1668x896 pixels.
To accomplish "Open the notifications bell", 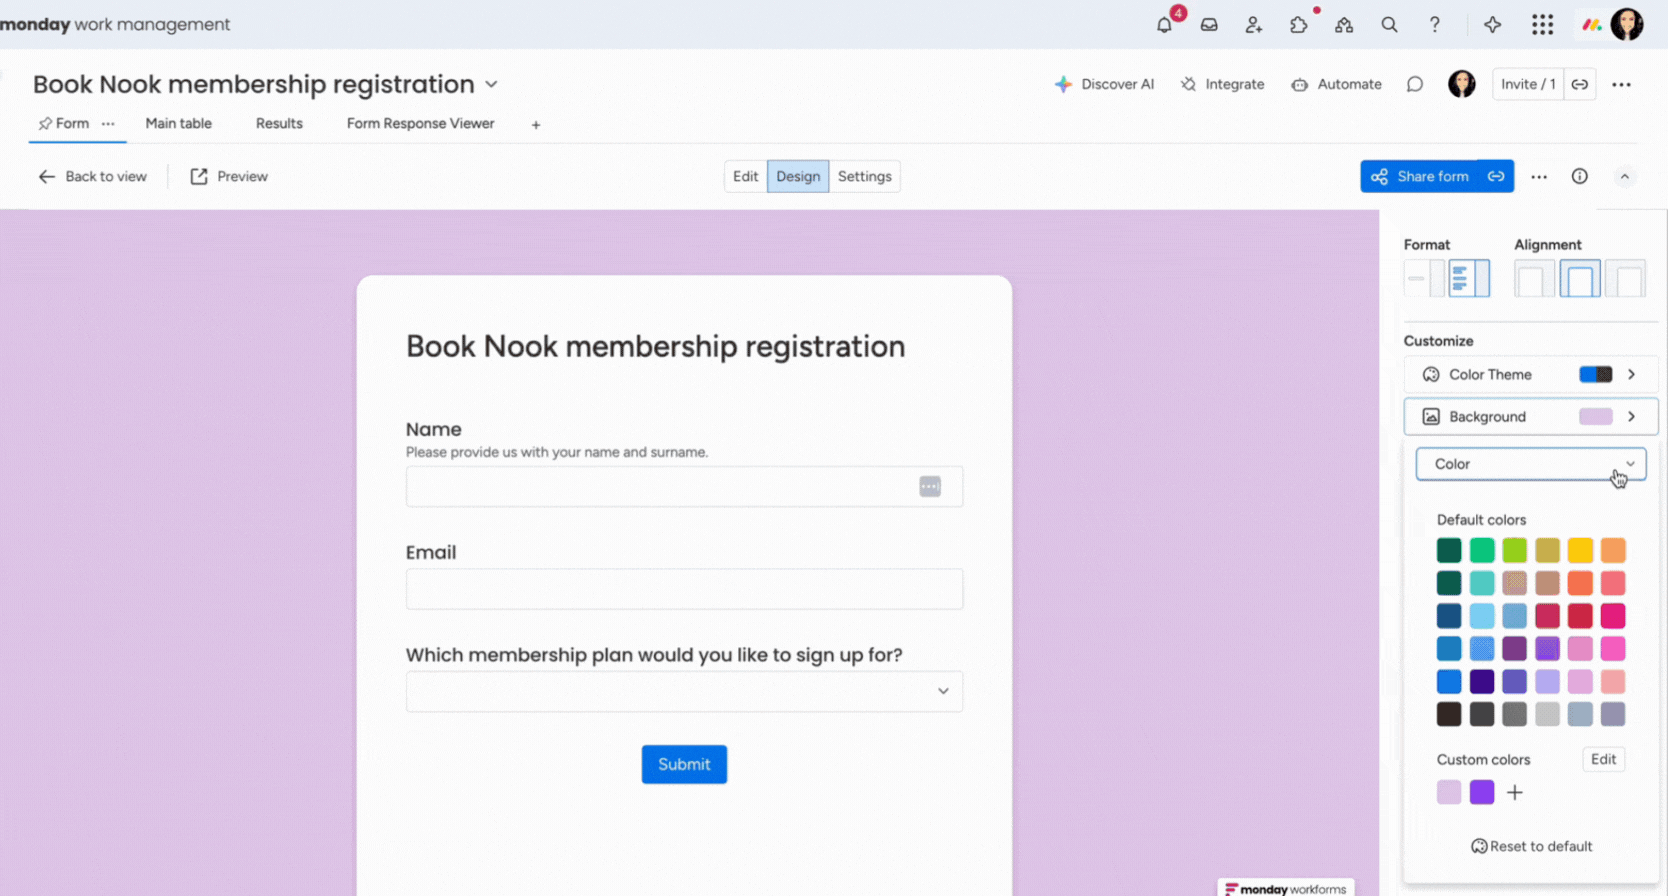I will 1164,25.
